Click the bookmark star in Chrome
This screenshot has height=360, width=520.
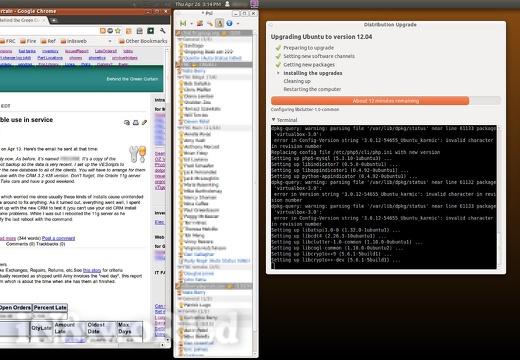(x=118, y=31)
